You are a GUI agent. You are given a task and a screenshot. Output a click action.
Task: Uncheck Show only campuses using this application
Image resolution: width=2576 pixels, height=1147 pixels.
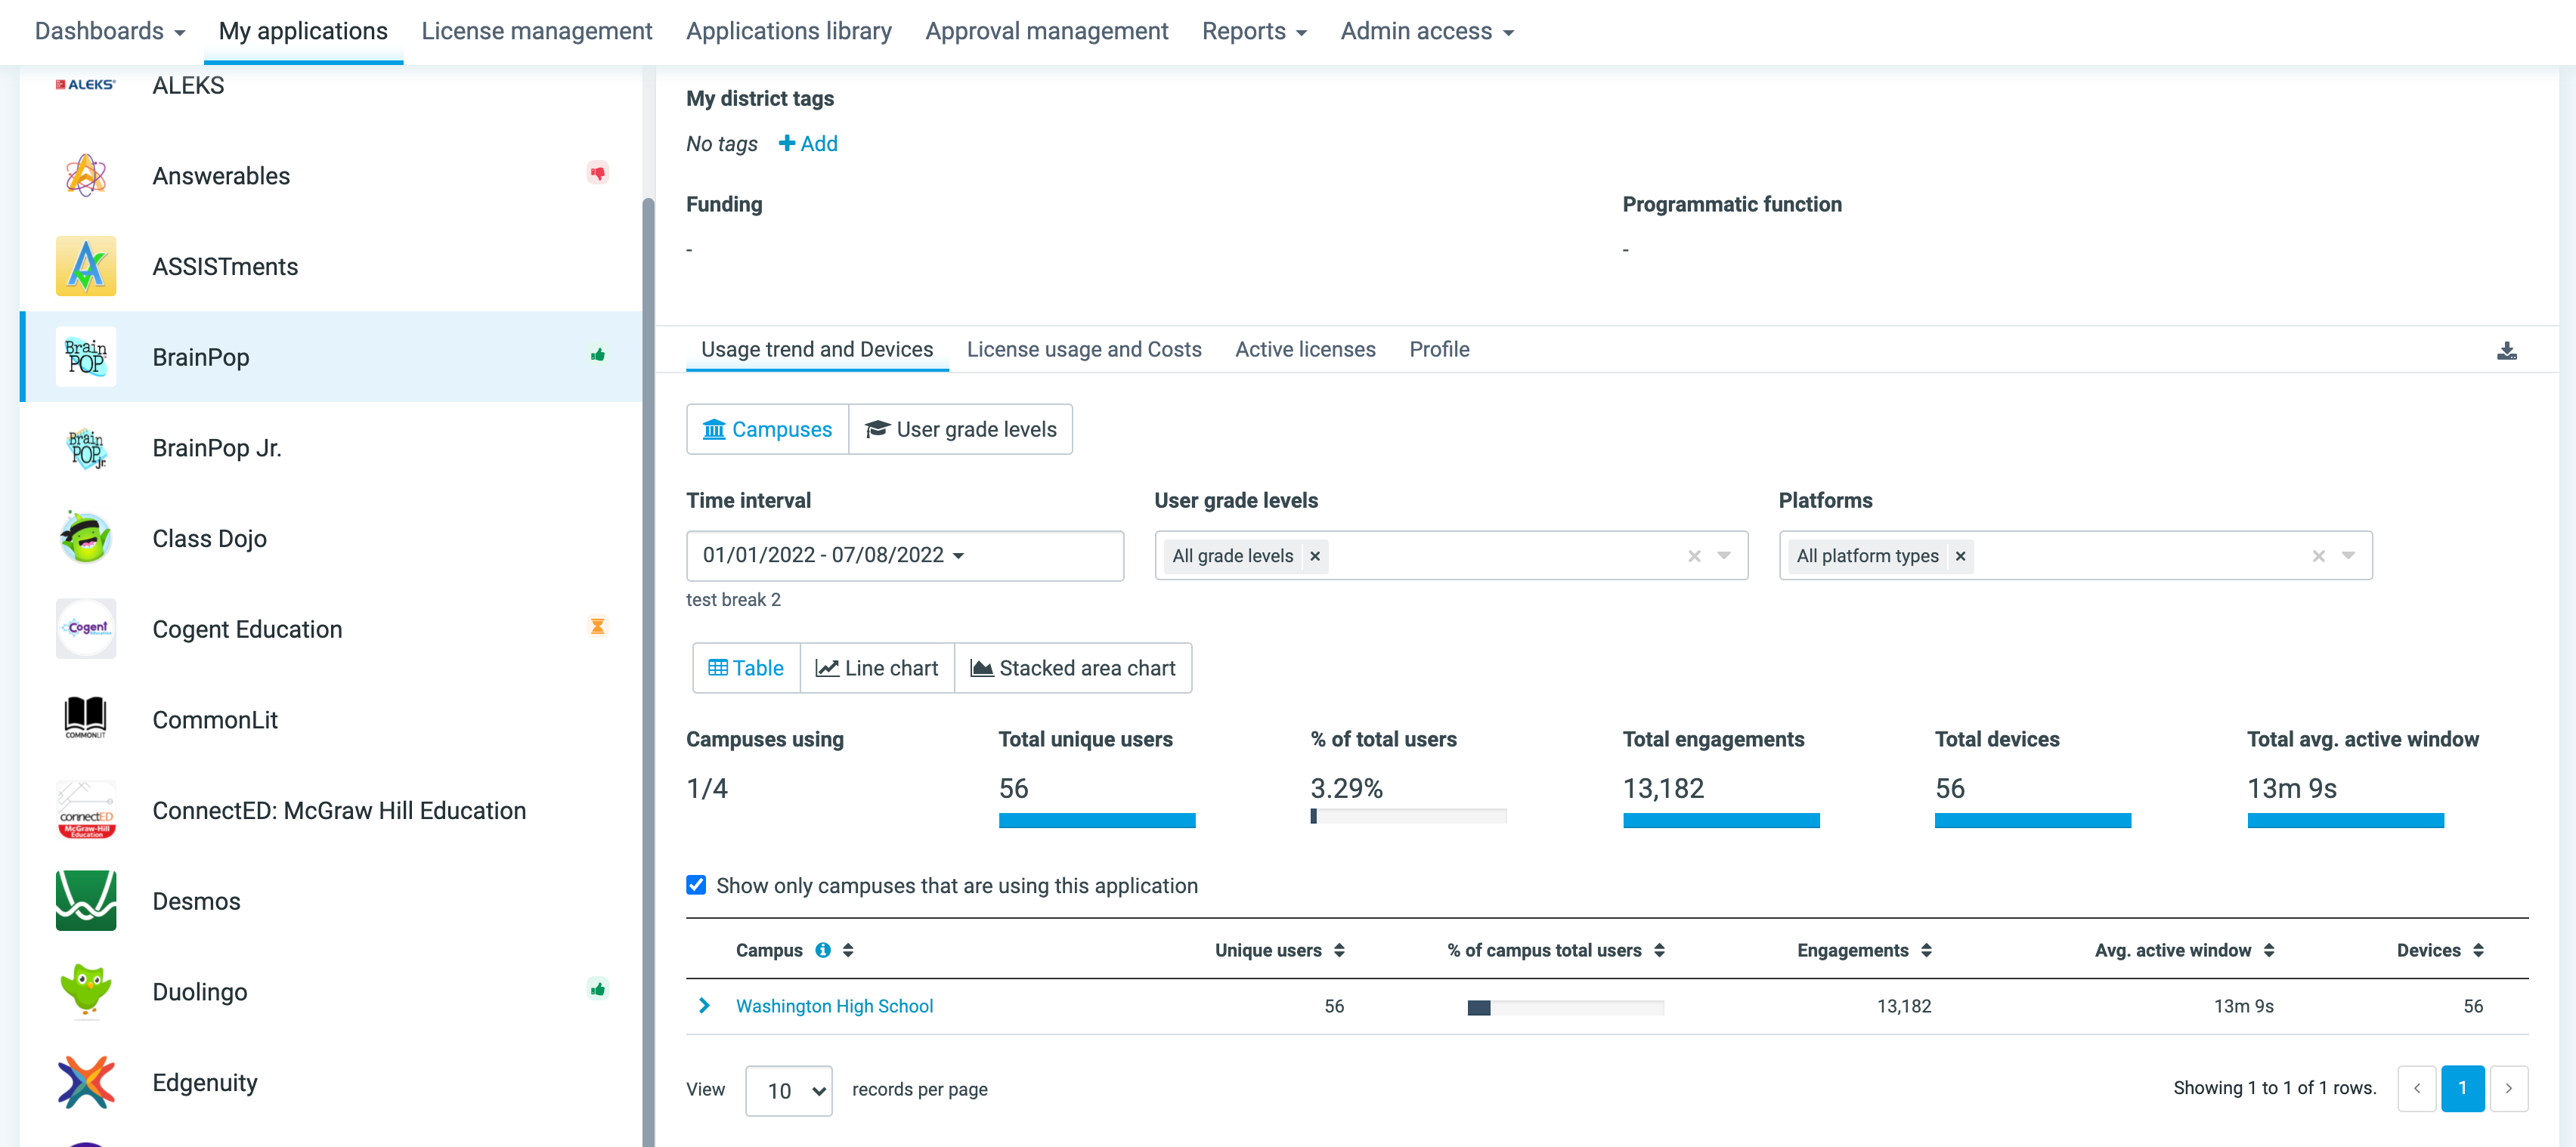696,885
